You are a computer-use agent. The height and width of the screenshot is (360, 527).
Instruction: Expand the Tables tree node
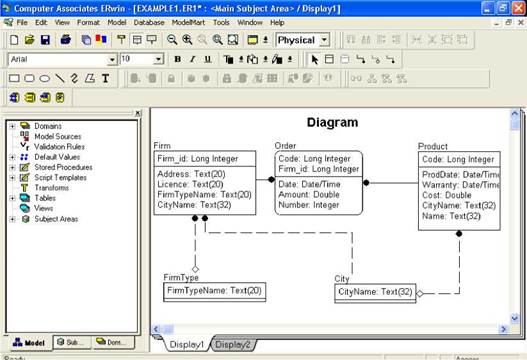(x=12, y=198)
